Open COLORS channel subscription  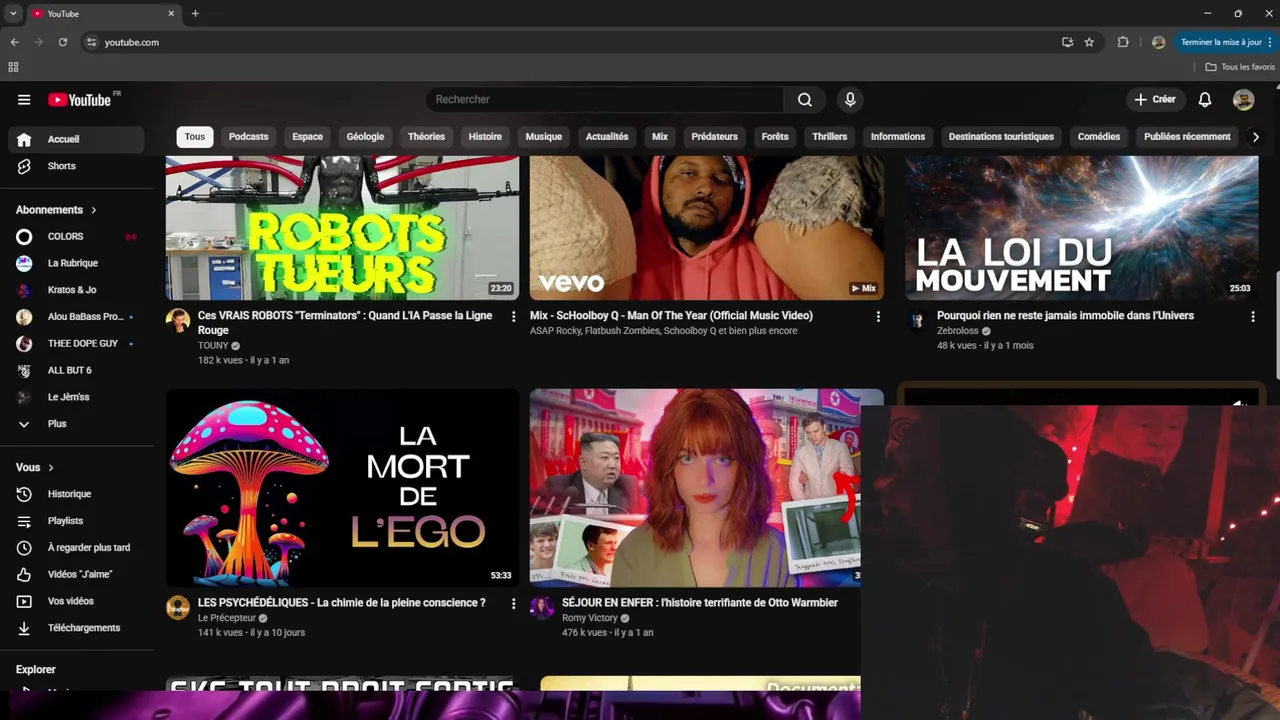pyautogui.click(x=75, y=236)
